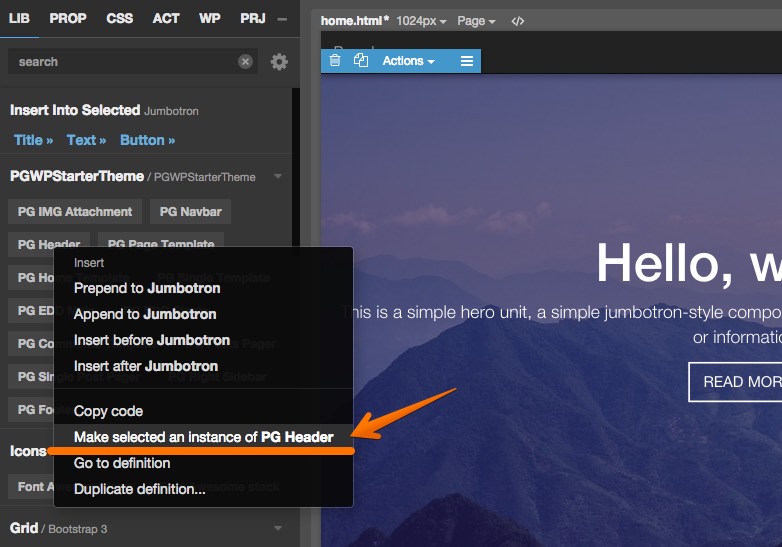Image resolution: width=782 pixels, height=547 pixels.
Task: Select the PG Navbar component
Action: click(191, 211)
